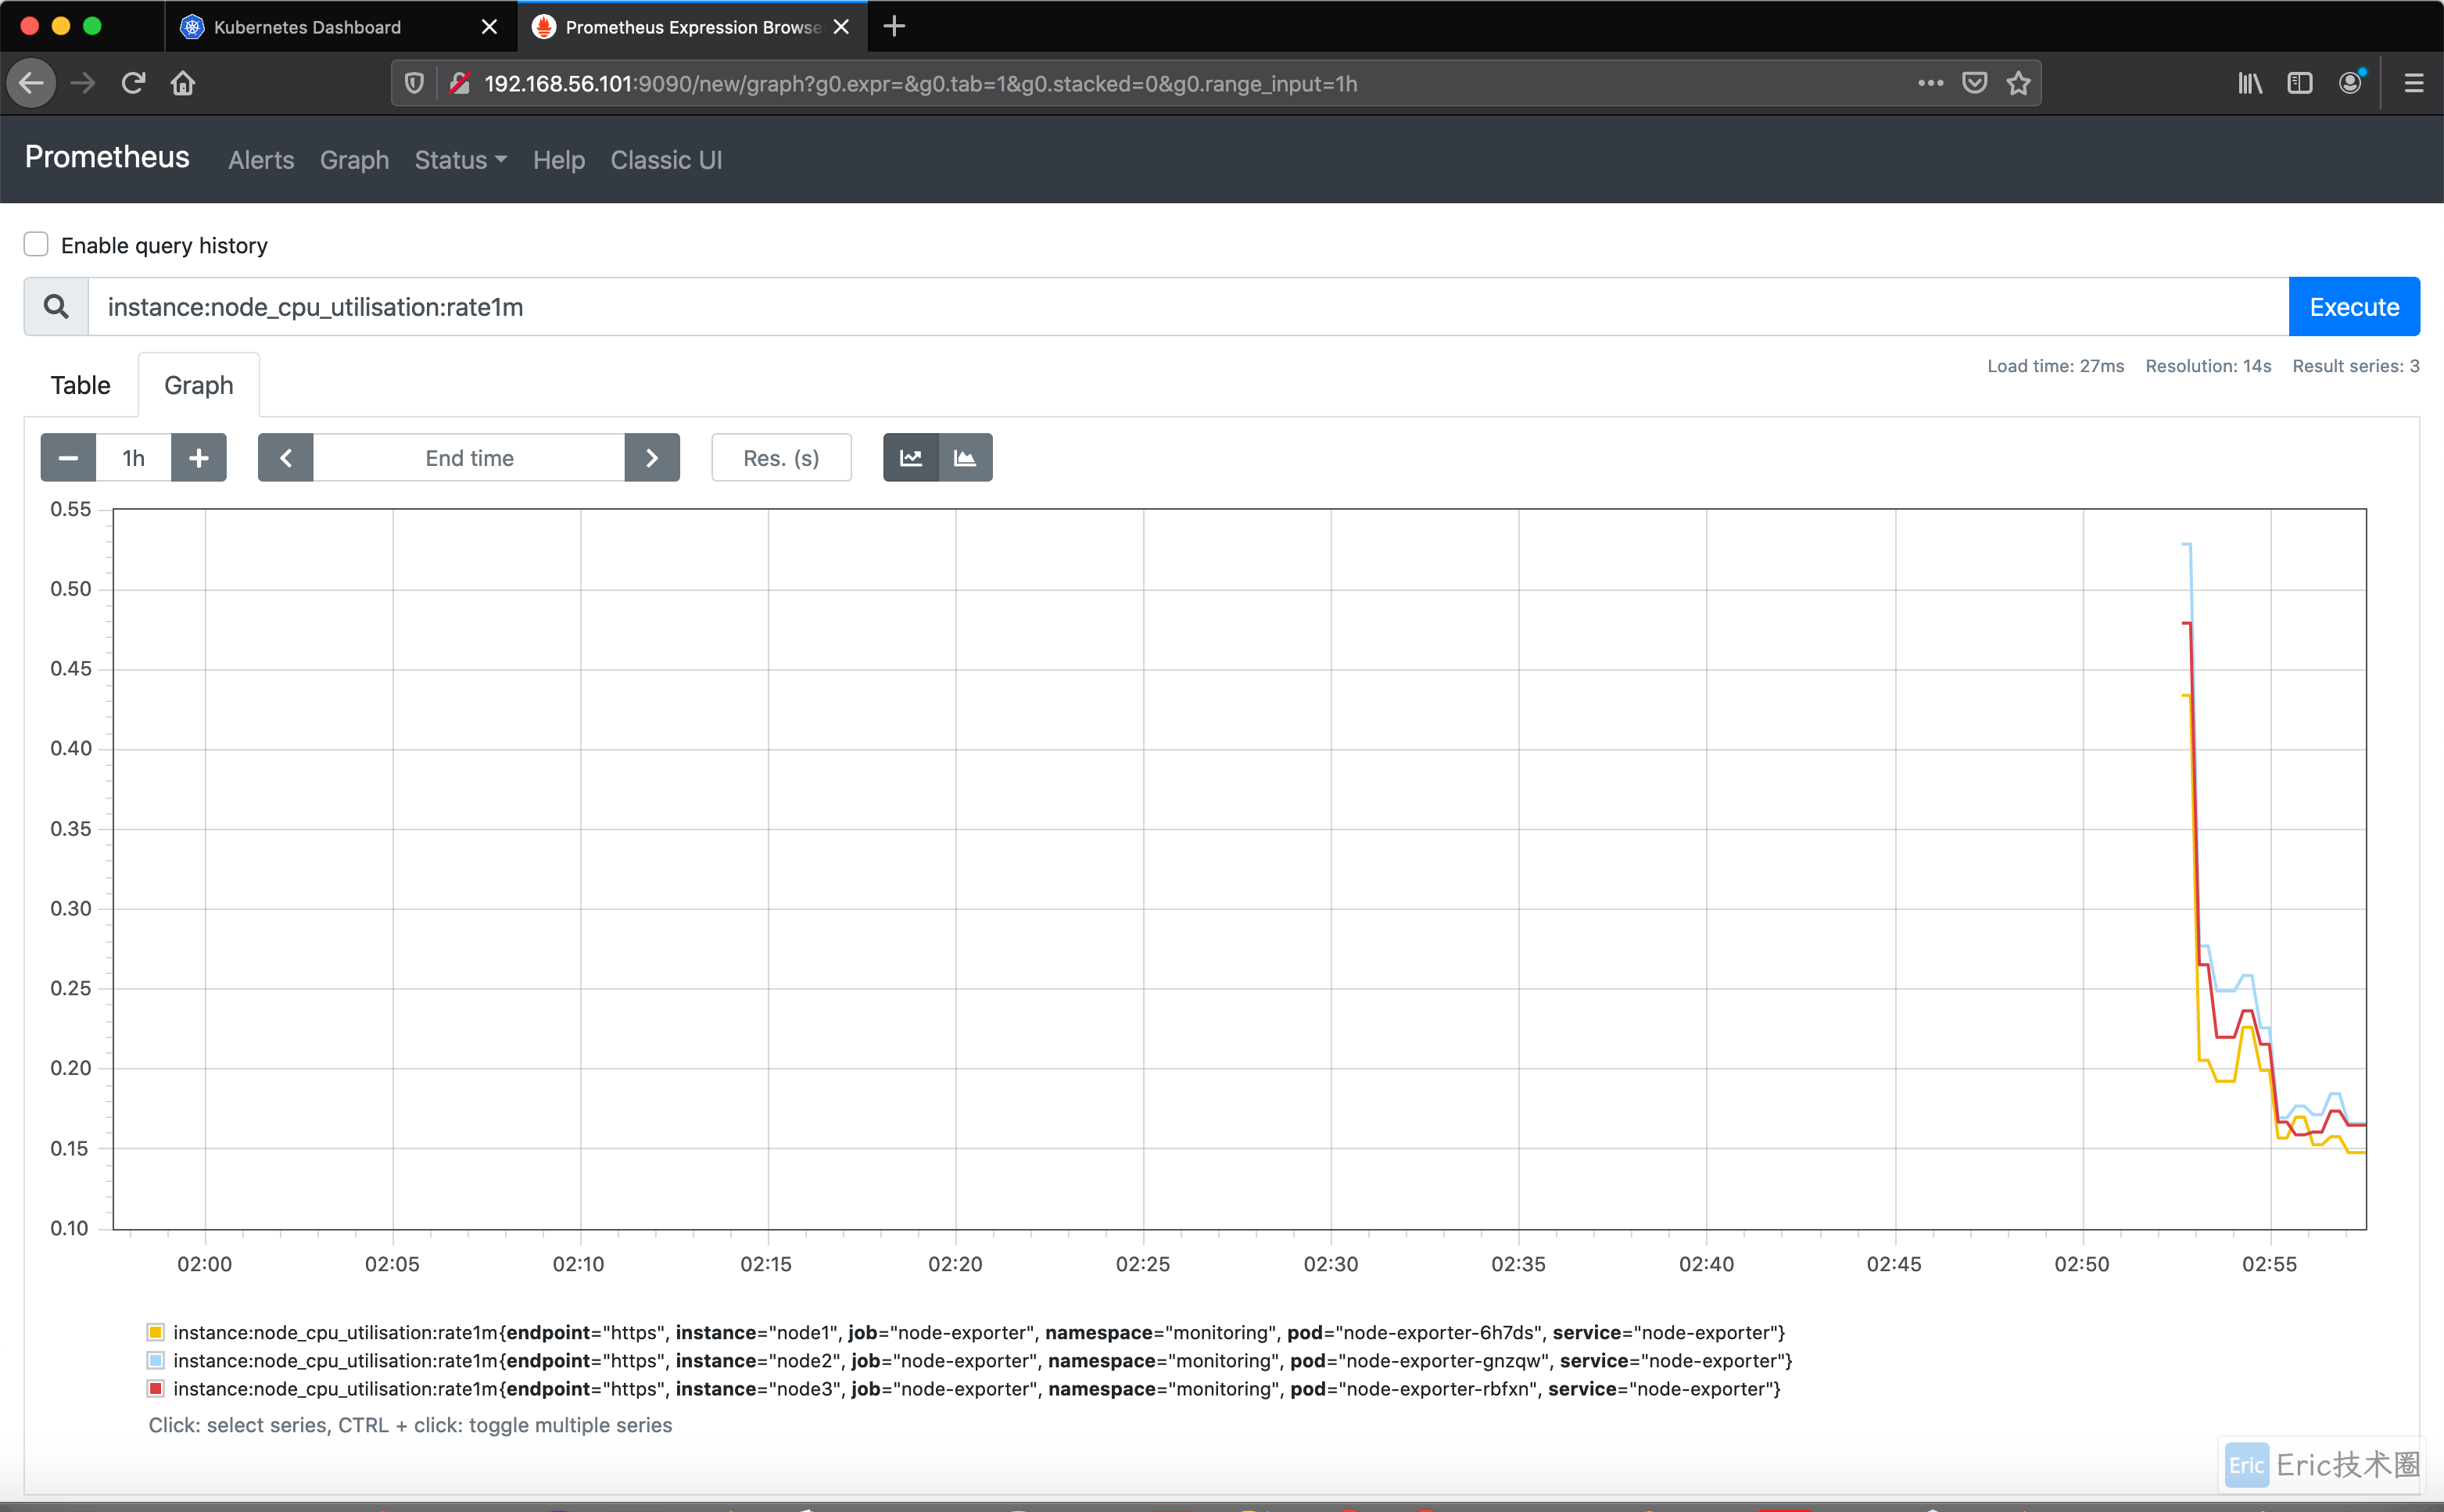Click the browser forward arrow

(x=84, y=83)
